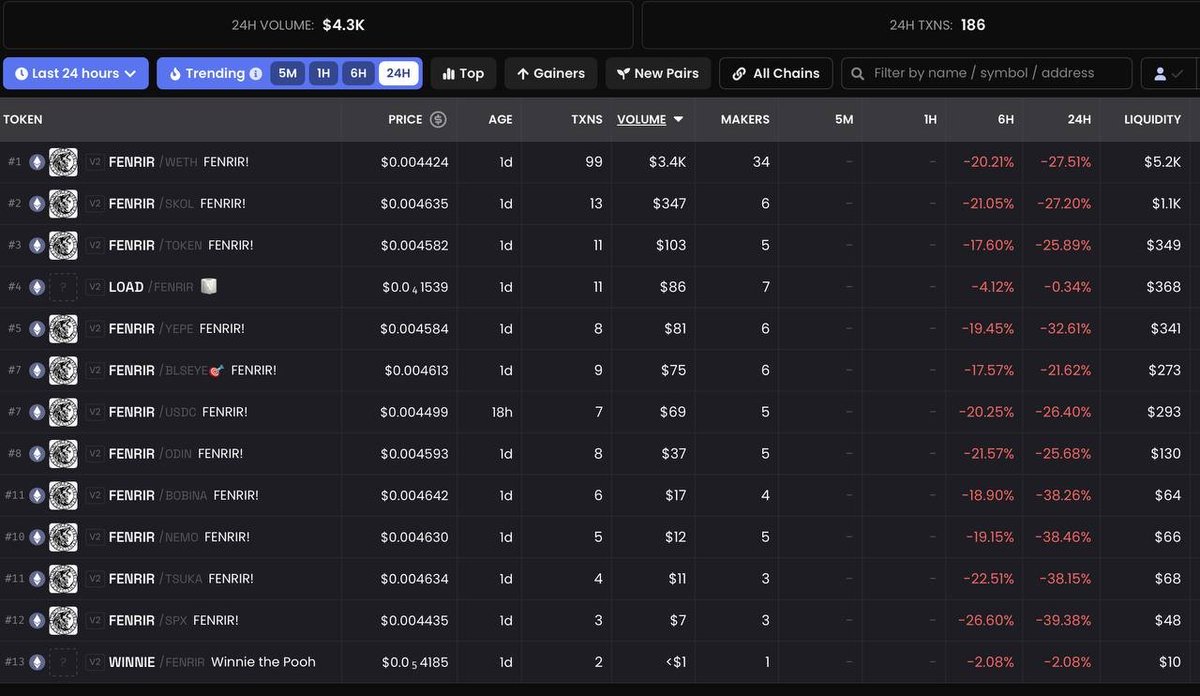Click the price $0.004424
Viewport: 1200px width, 696px height.
click(x=414, y=162)
